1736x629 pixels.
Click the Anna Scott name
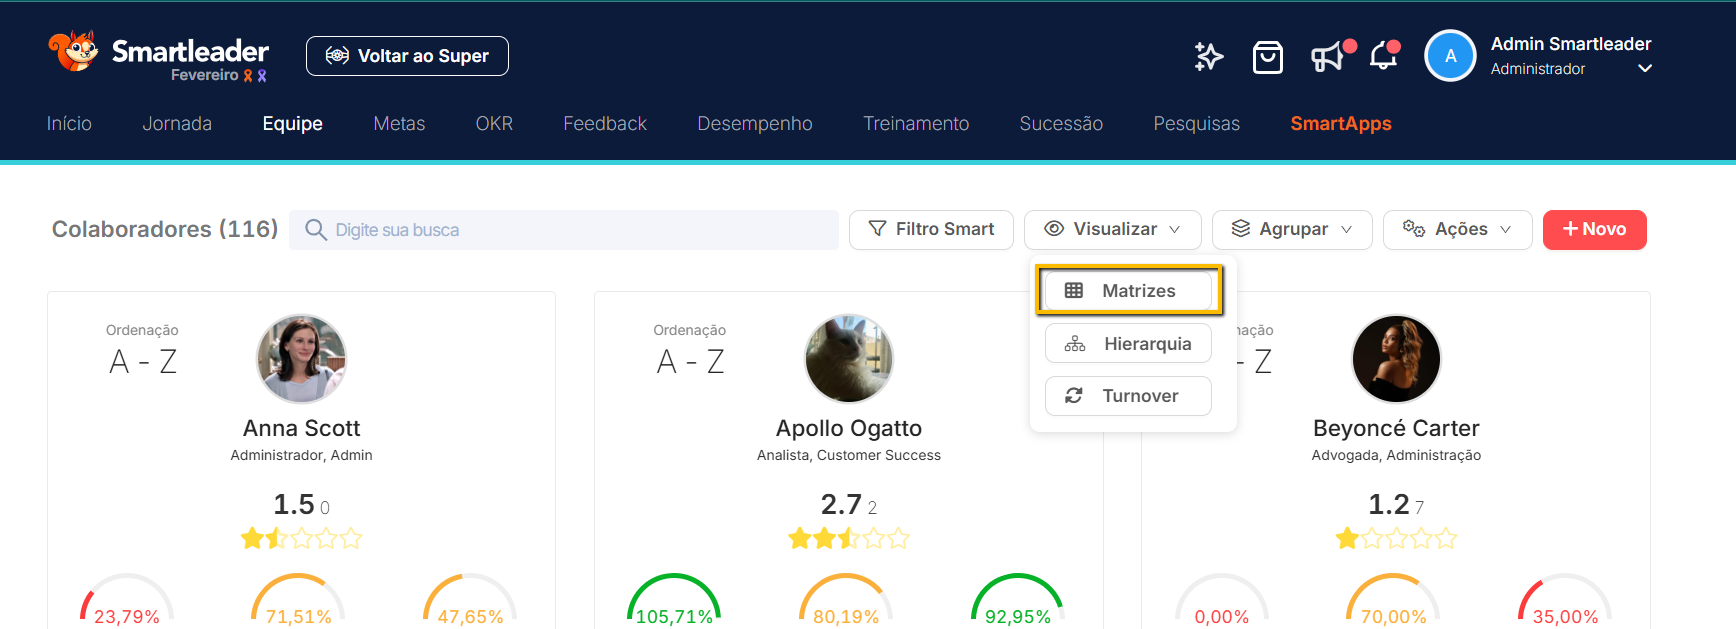[x=301, y=428]
